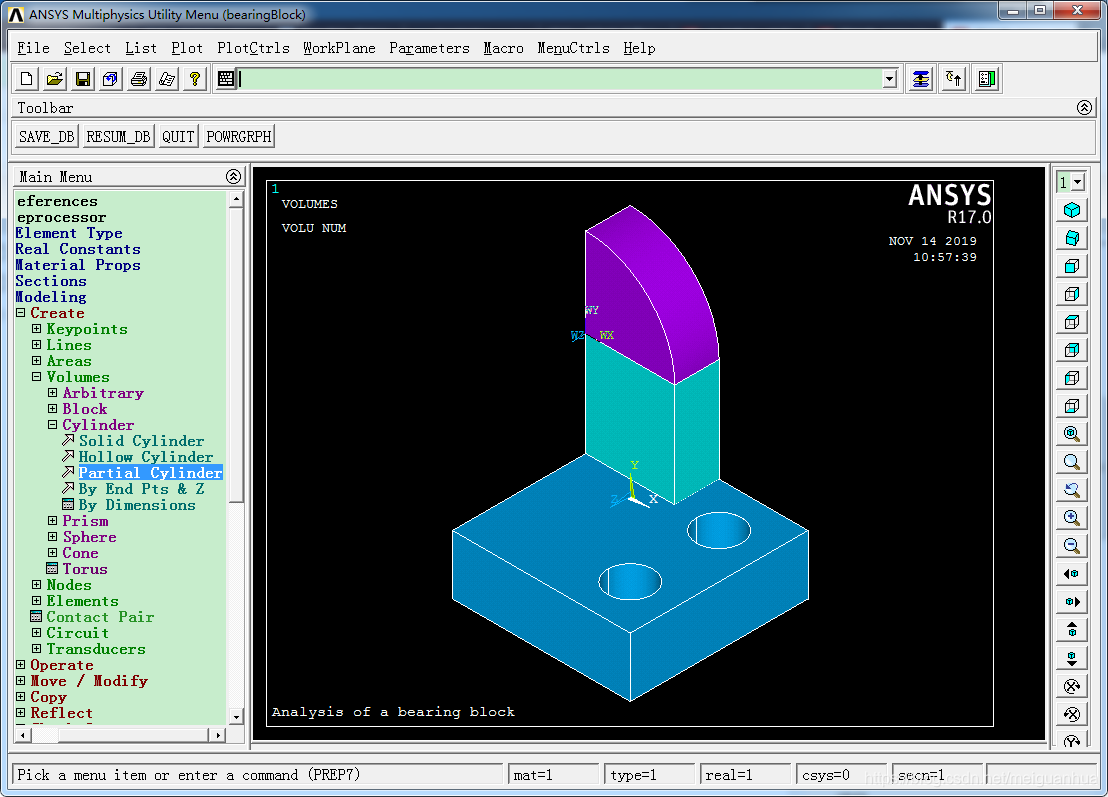
Task: Click Fit View magnifier with cube icon
Action: pyautogui.click(x=1072, y=433)
